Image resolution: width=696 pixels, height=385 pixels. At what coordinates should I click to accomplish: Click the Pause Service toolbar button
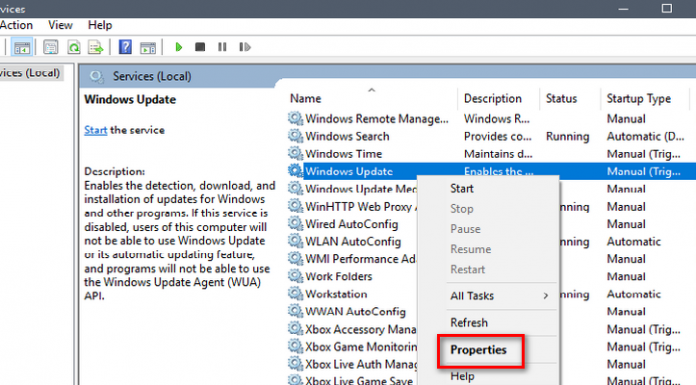click(222, 47)
